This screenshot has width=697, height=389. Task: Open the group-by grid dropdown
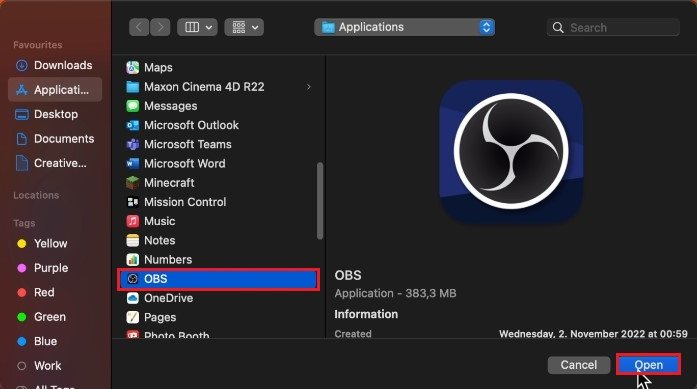[244, 27]
